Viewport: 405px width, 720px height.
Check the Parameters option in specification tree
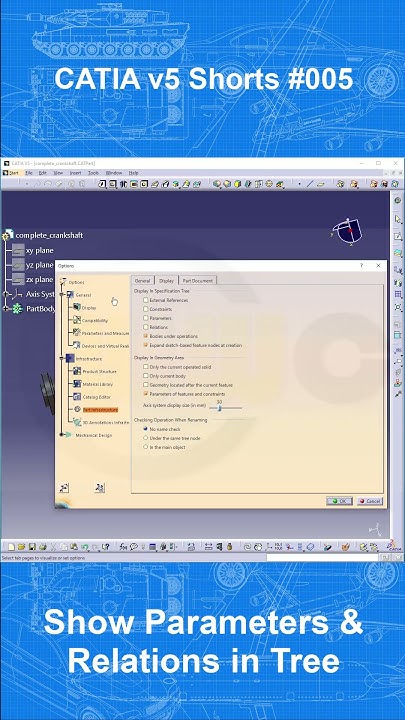click(146, 318)
